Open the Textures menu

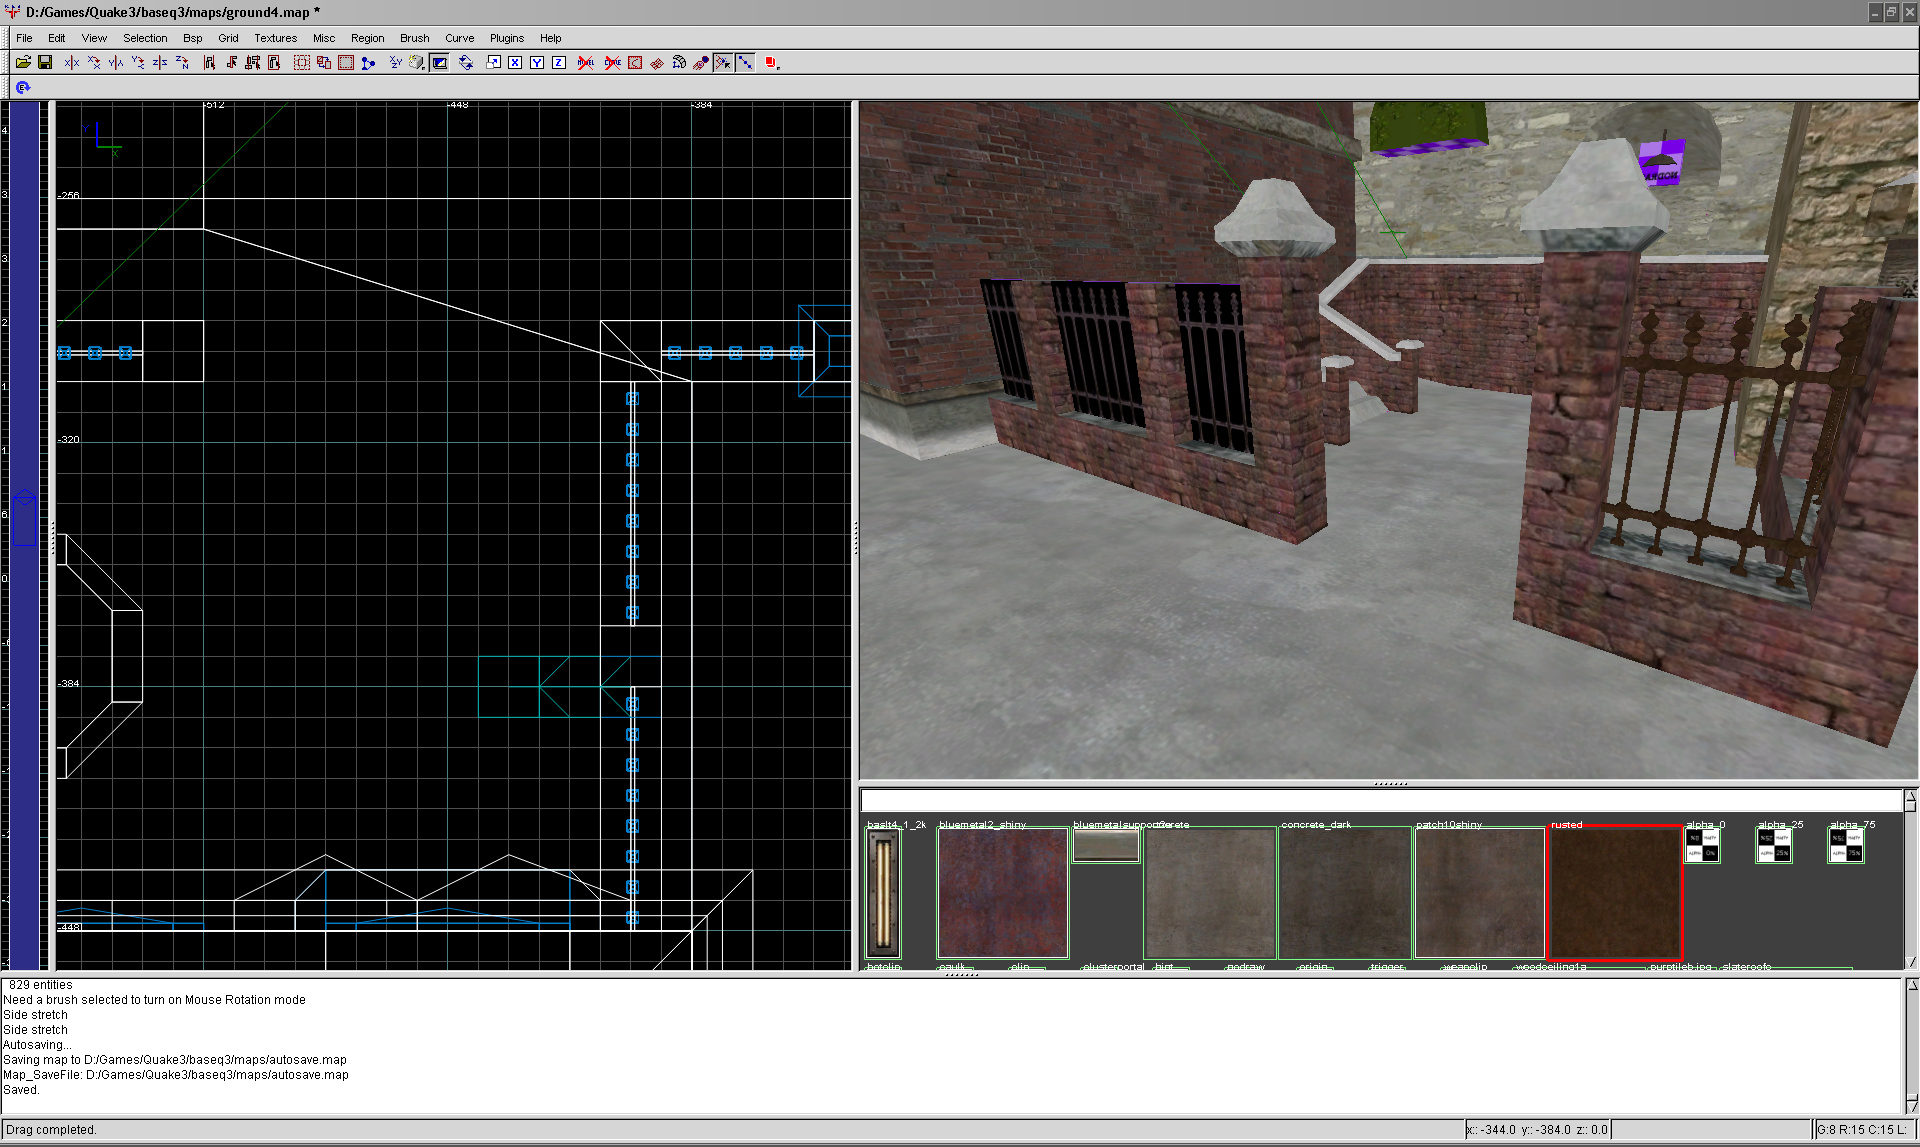tap(275, 38)
